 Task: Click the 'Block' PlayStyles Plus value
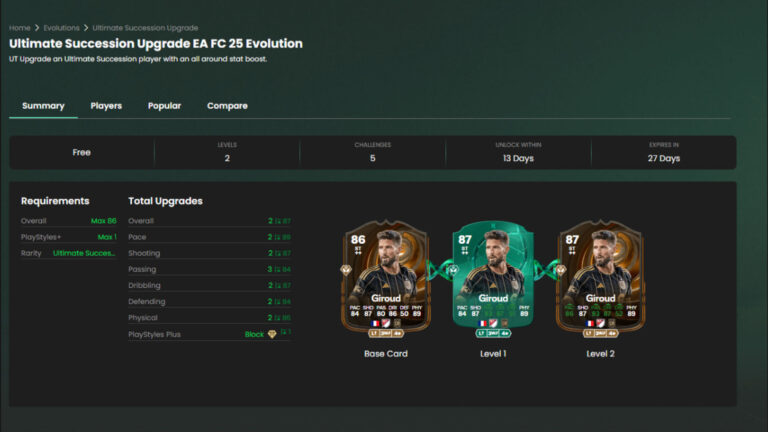(254, 335)
